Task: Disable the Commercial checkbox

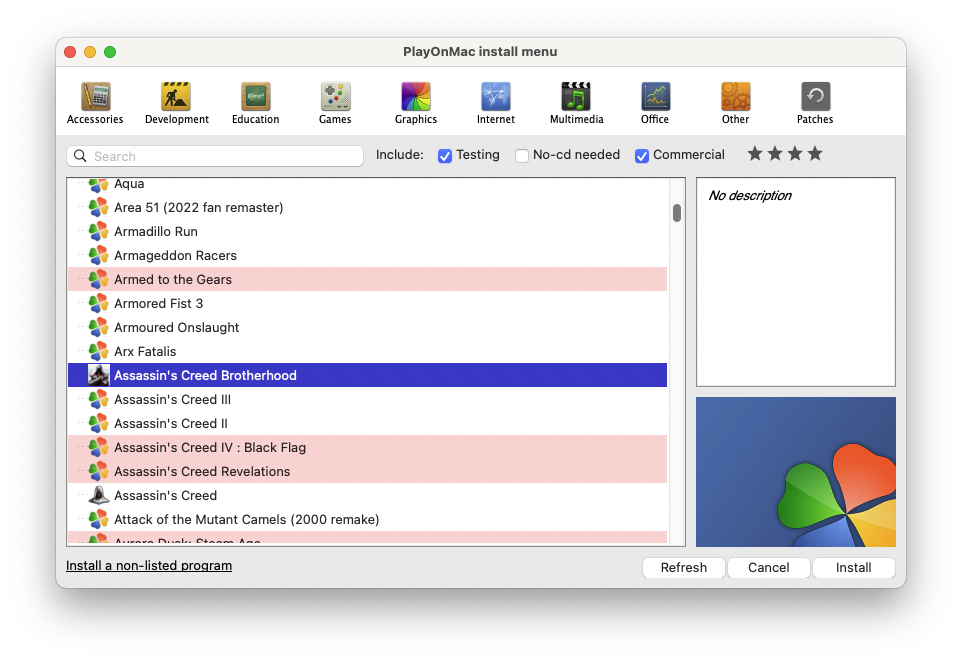Action: (x=642, y=156)
